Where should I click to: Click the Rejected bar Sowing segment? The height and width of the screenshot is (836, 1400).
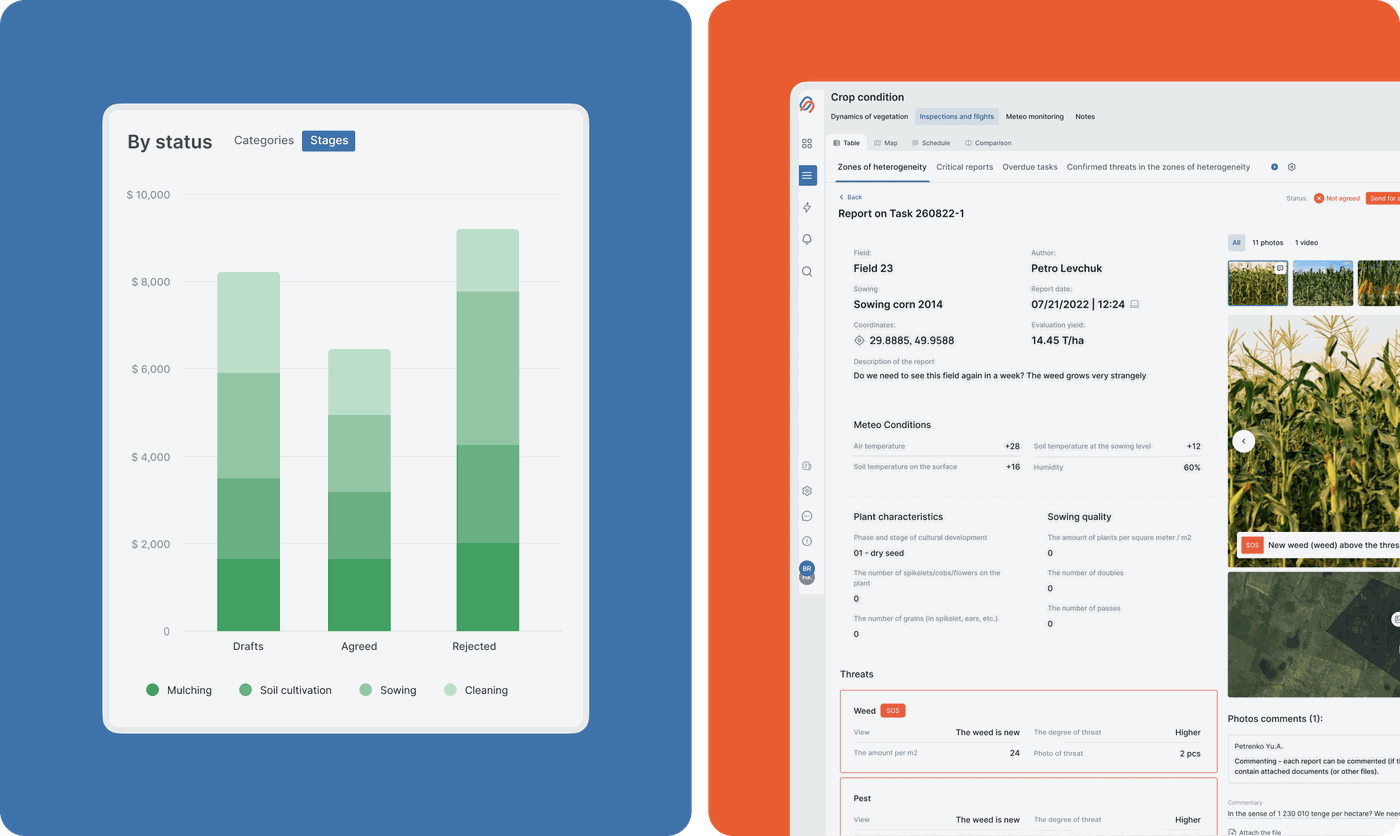488,368
